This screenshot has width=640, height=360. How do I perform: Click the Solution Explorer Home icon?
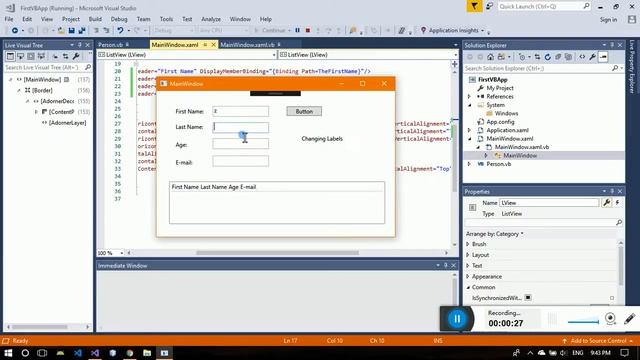click(x=490, y=57)
